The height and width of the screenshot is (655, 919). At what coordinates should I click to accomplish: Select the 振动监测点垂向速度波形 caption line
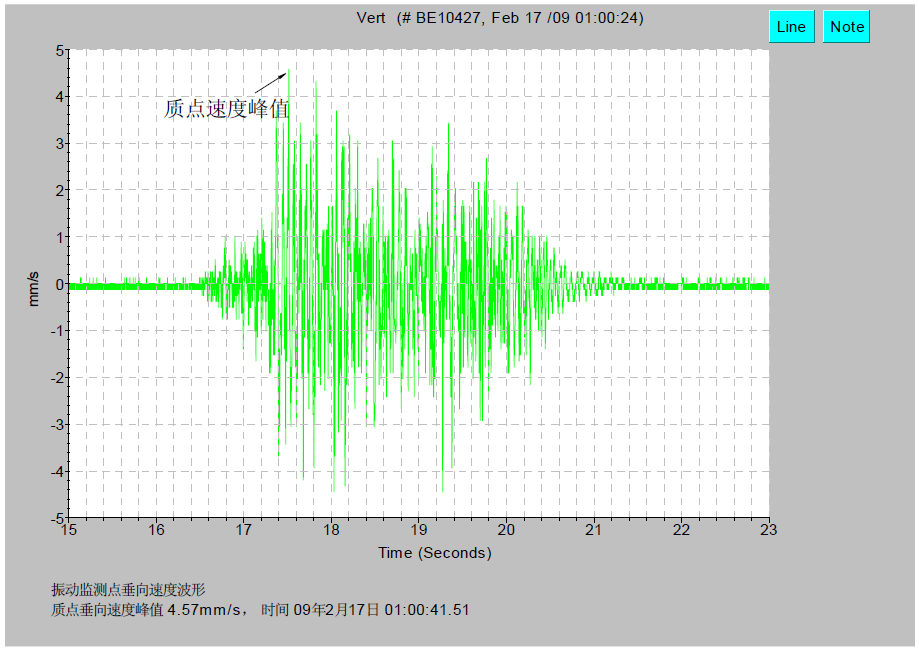[x=128, y=590]
